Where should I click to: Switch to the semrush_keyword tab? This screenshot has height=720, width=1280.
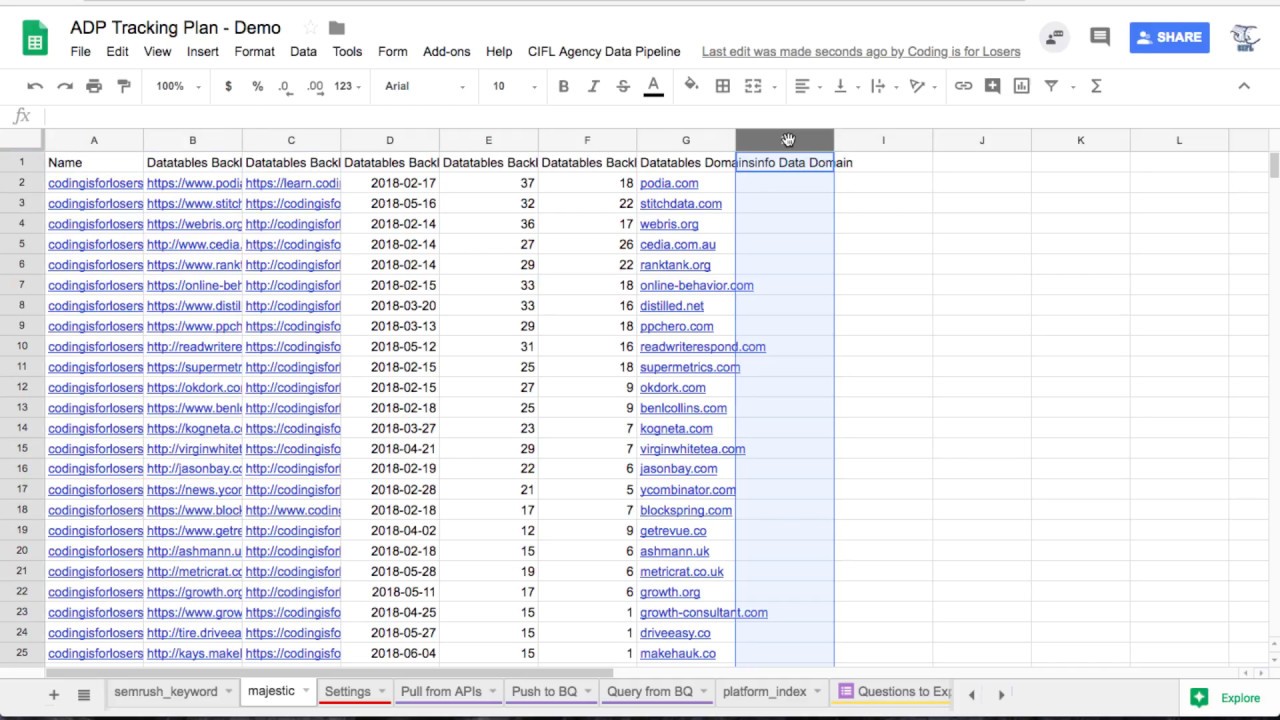[x=165, y=692]
